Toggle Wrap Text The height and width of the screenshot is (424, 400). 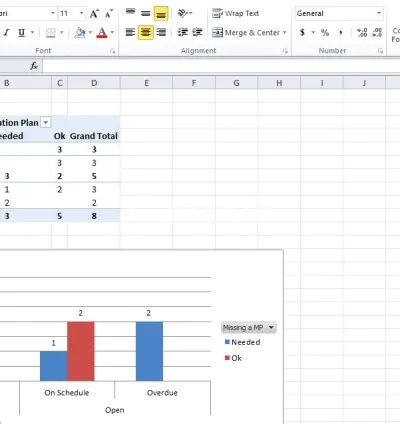point(235,13)
